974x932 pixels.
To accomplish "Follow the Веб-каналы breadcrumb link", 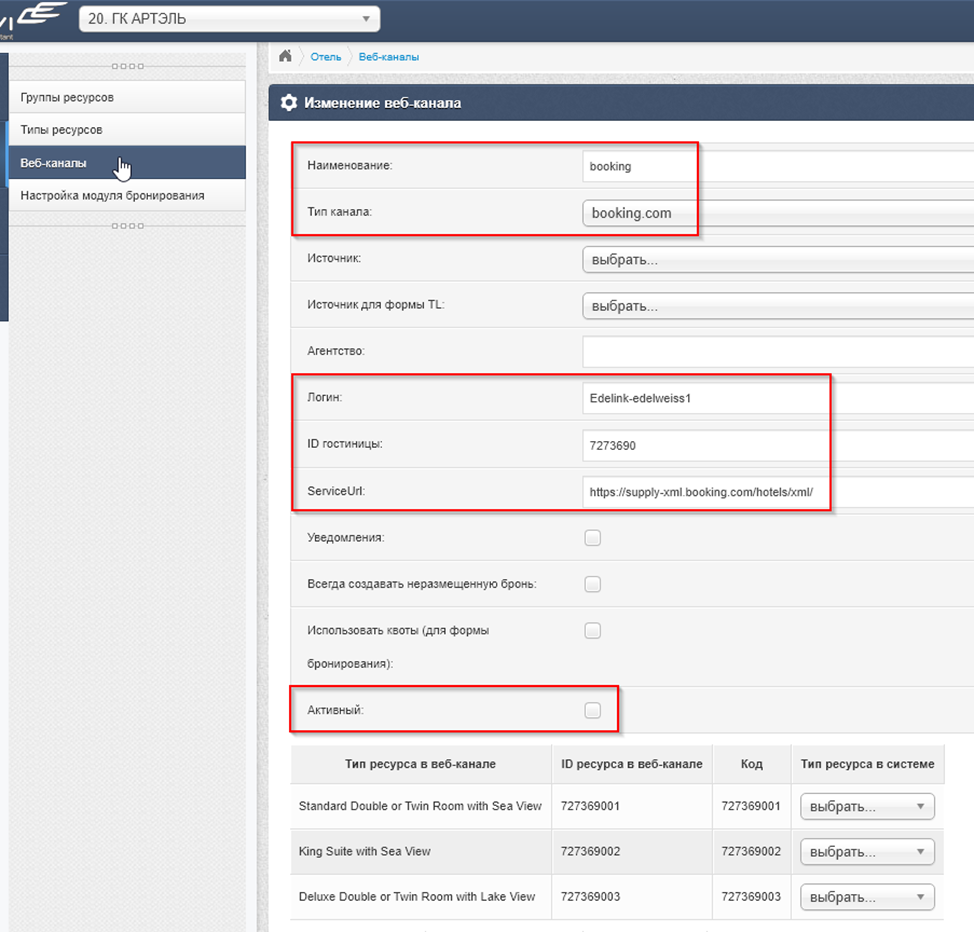I will (389, 57).
